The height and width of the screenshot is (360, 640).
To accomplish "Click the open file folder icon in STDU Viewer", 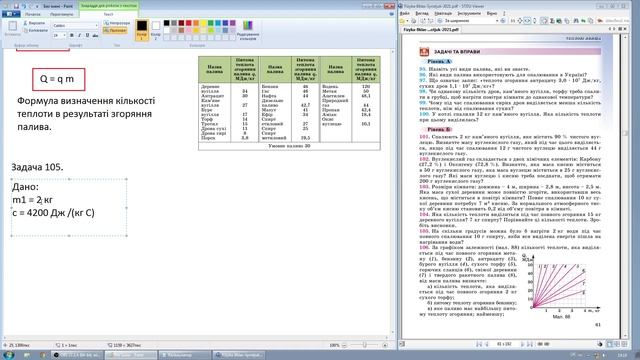I will pos(402,21).
